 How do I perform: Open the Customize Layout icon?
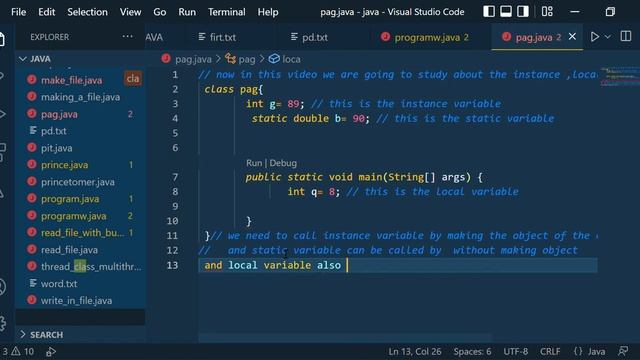547,11
